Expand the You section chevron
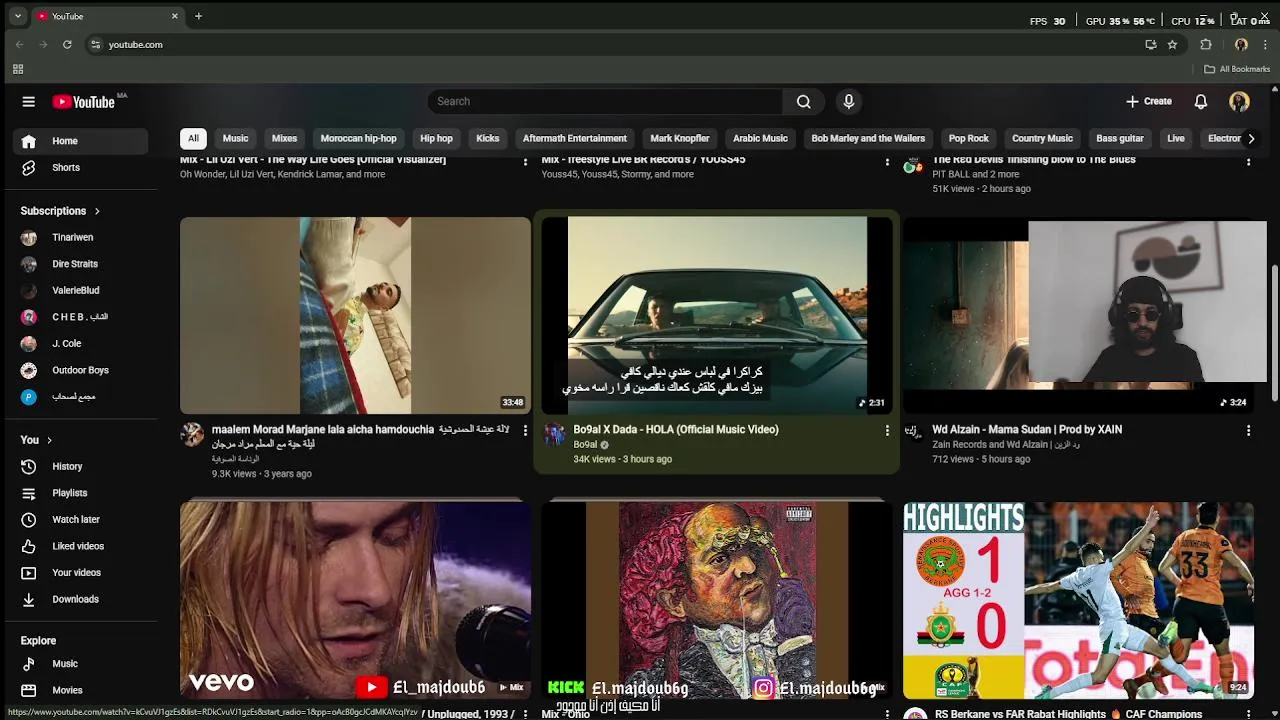This screenshot has width=1280, height=720. [48, 440]
